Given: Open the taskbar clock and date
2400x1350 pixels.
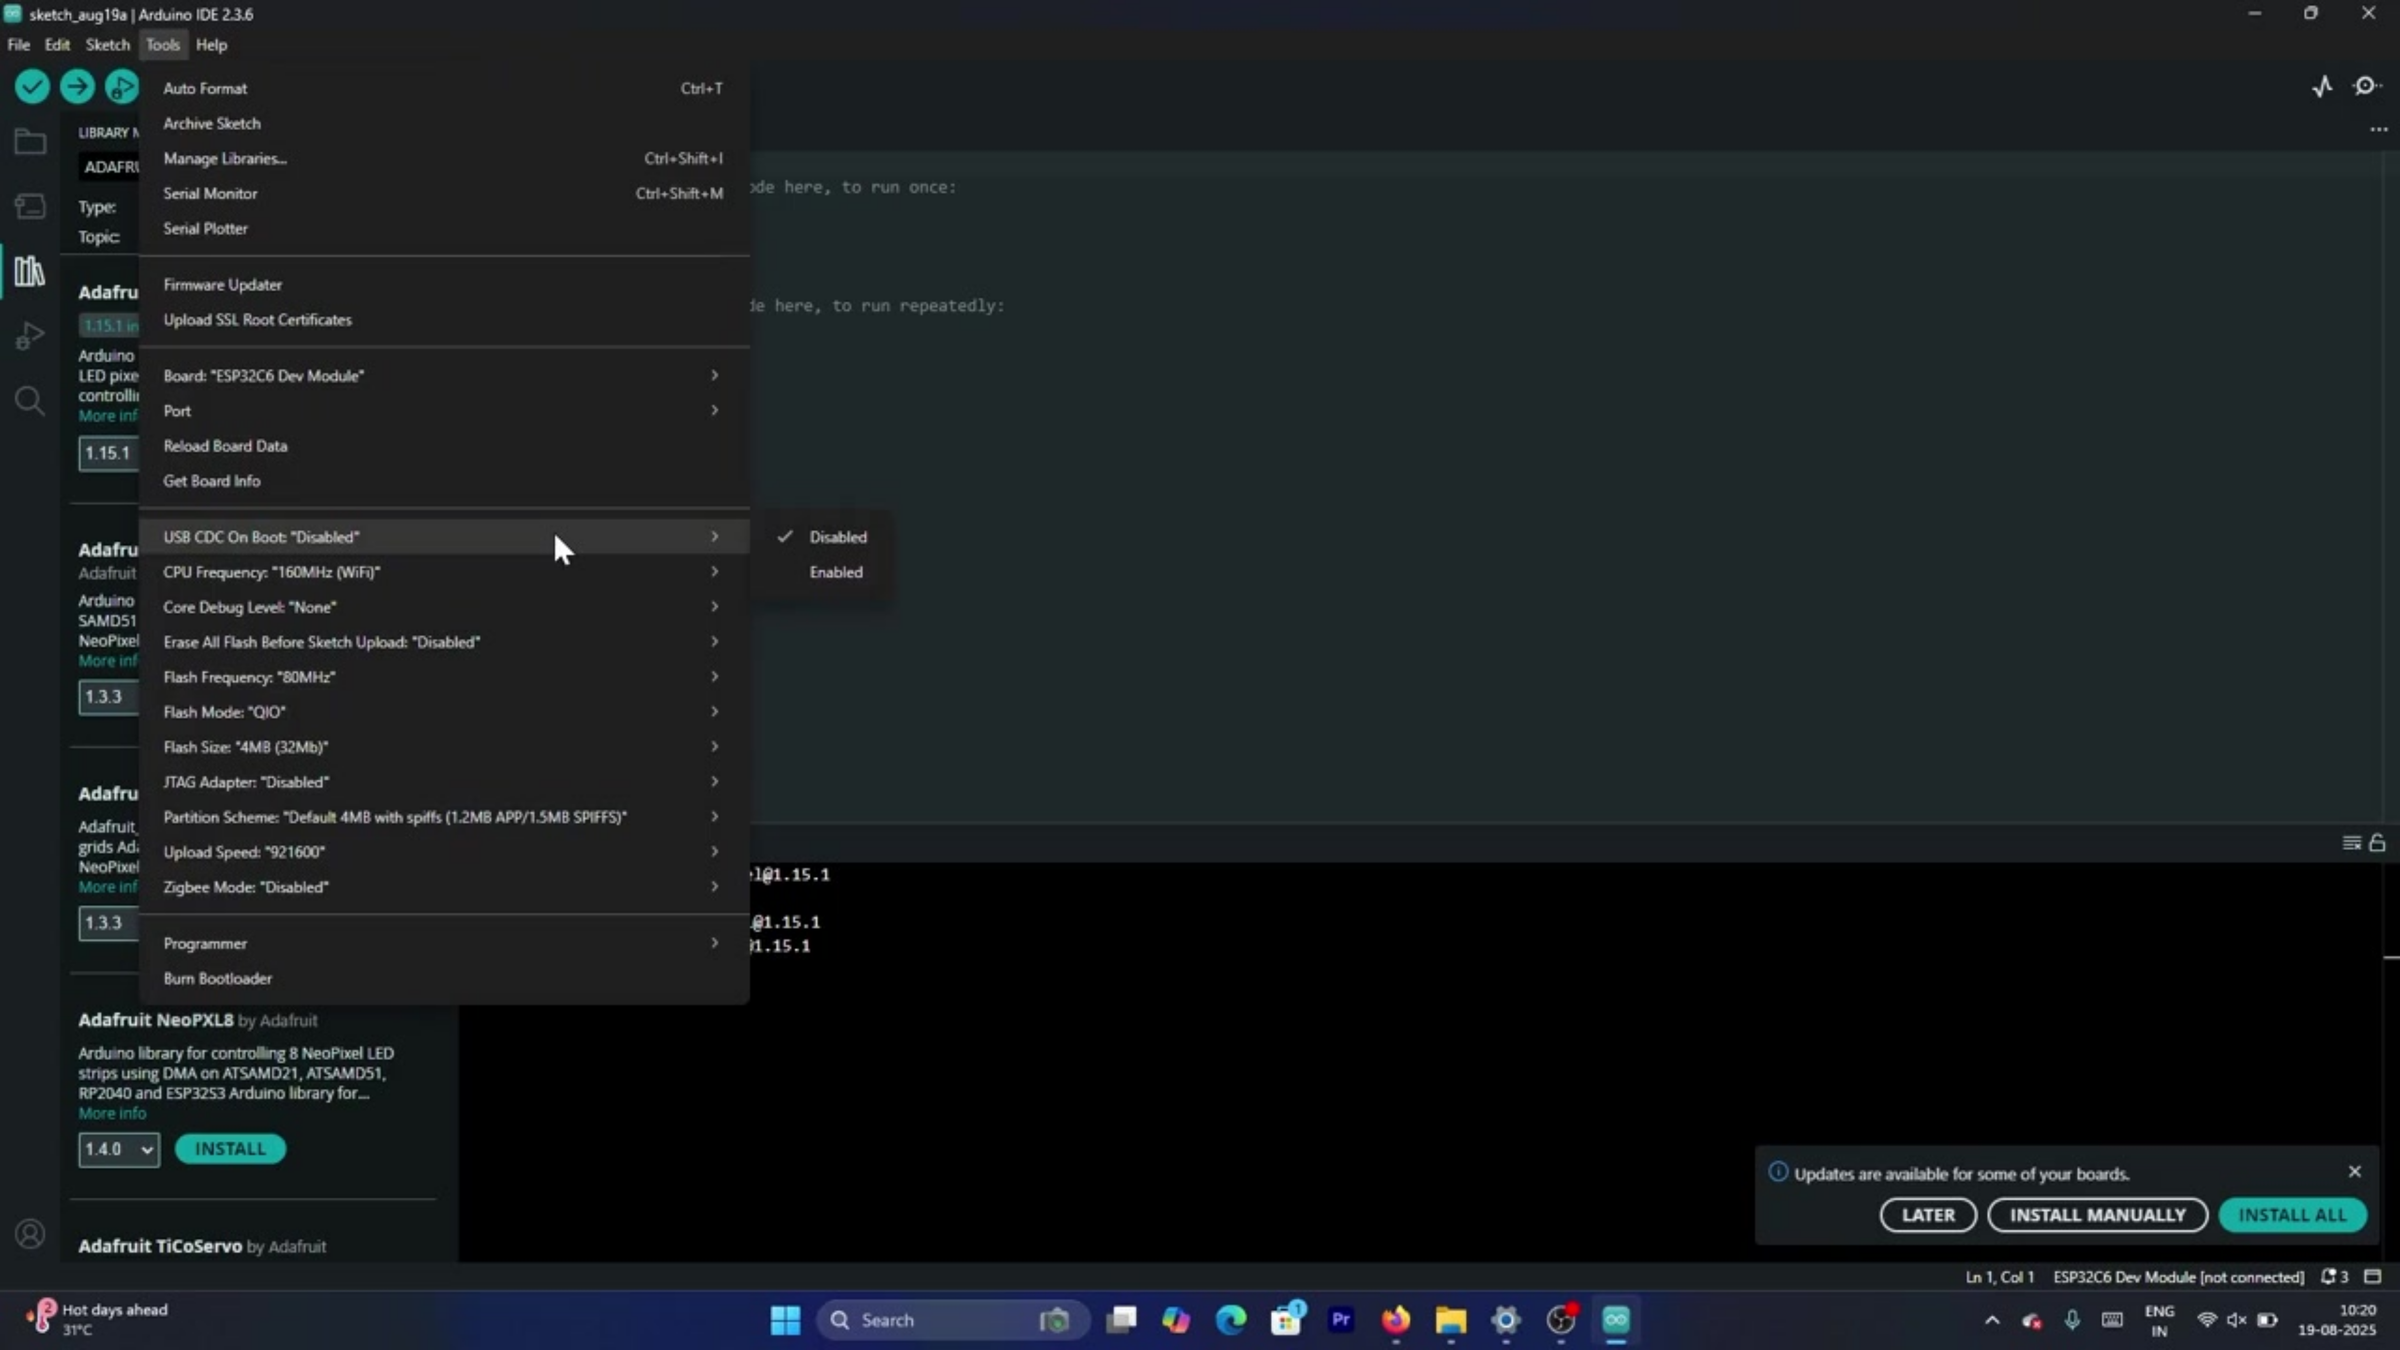Looking at the screenshot, I should [2336, 1320].
